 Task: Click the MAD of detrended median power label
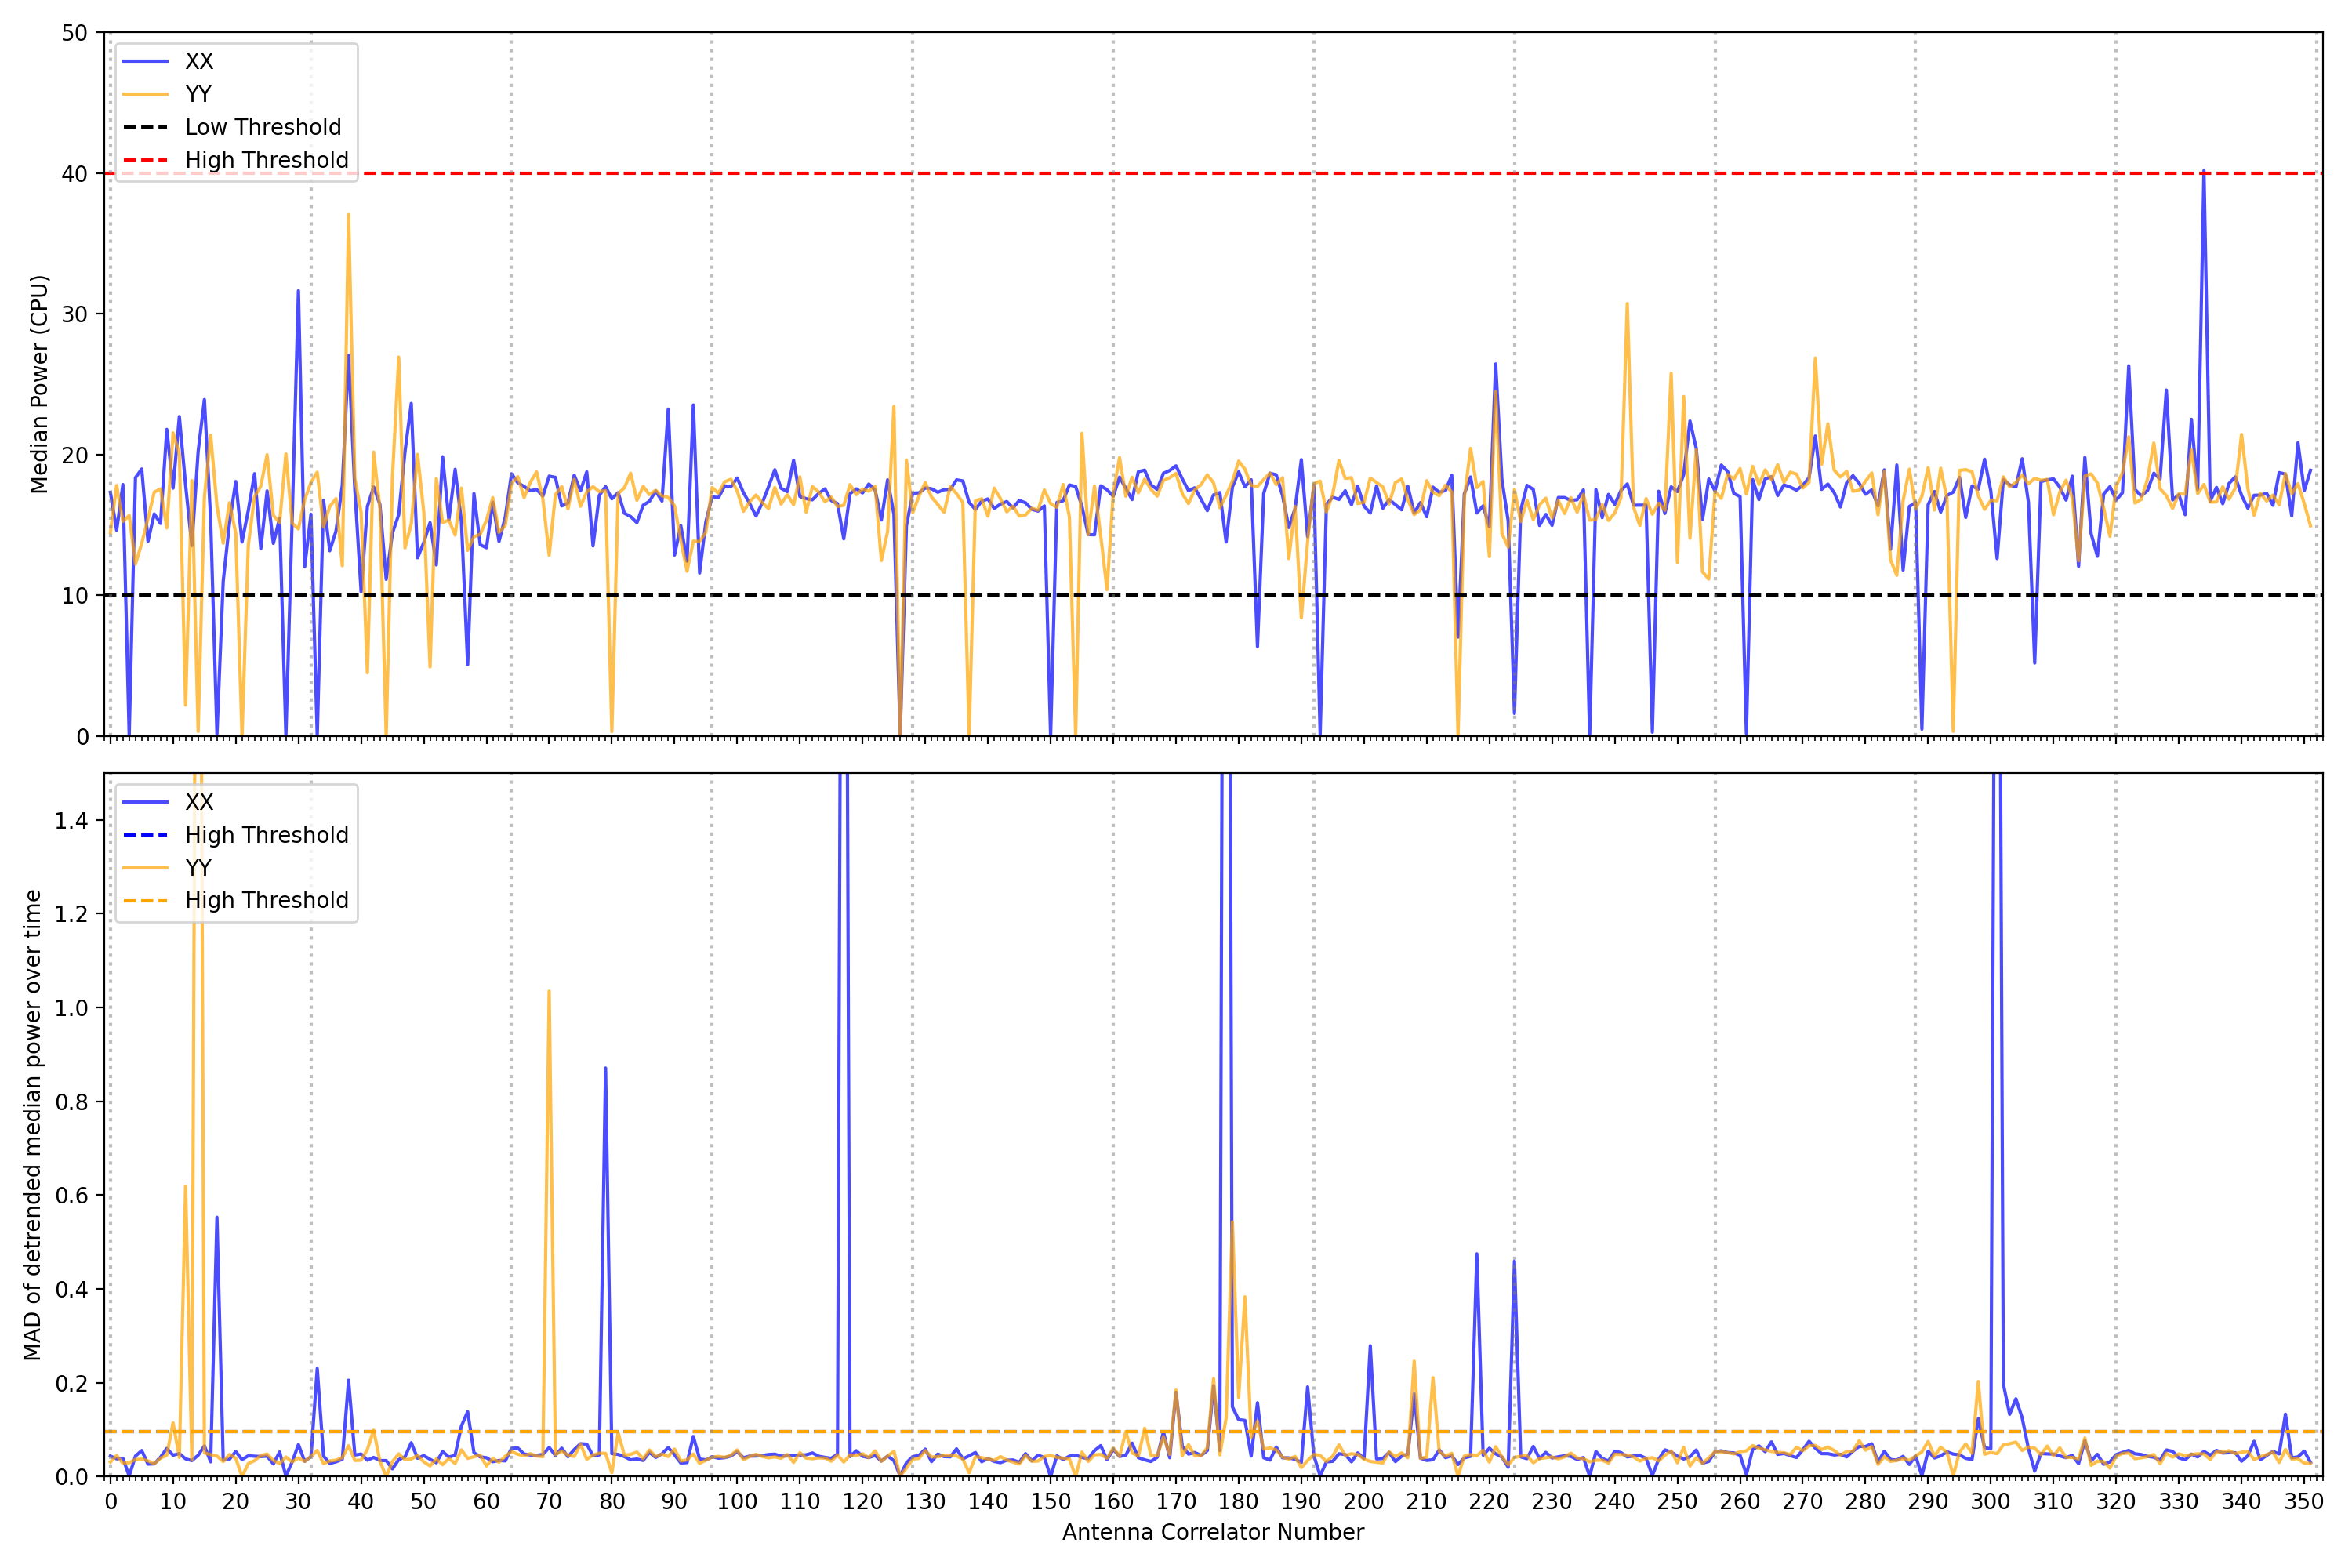pos(32,1125)
